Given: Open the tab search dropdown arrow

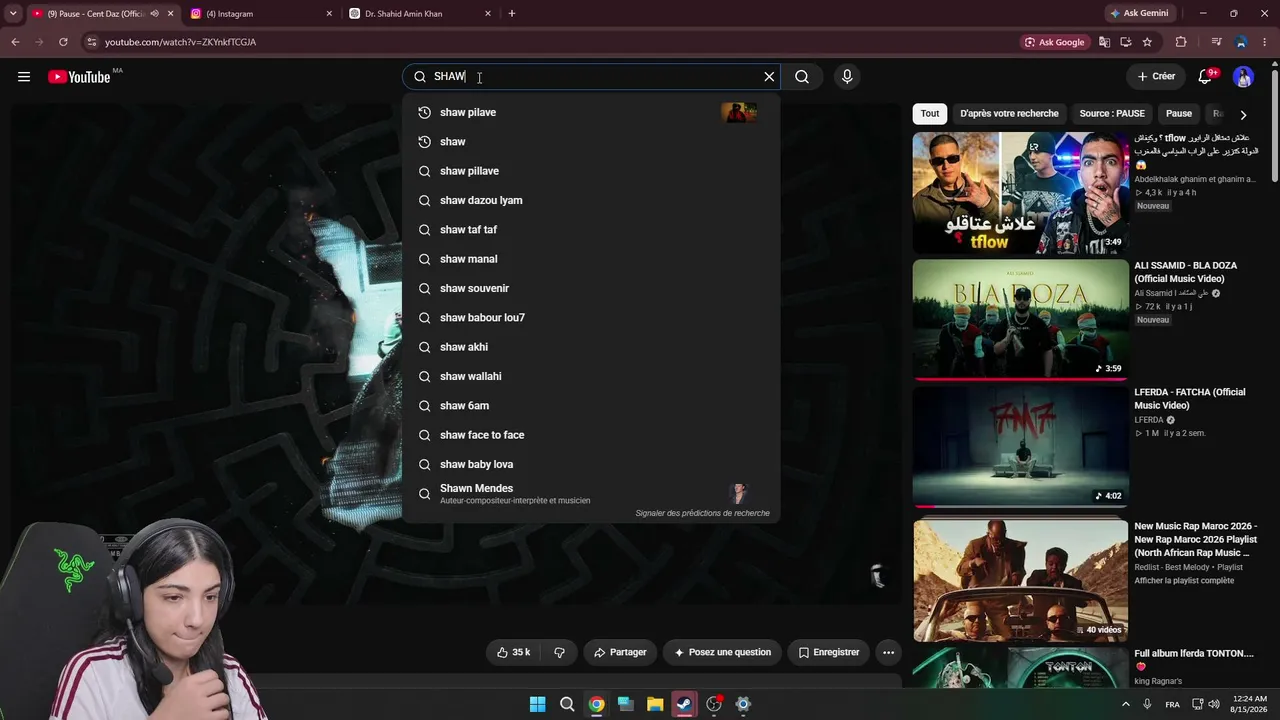Looking at the screenshot, I should pyautogui.click(x=13, y=14).
